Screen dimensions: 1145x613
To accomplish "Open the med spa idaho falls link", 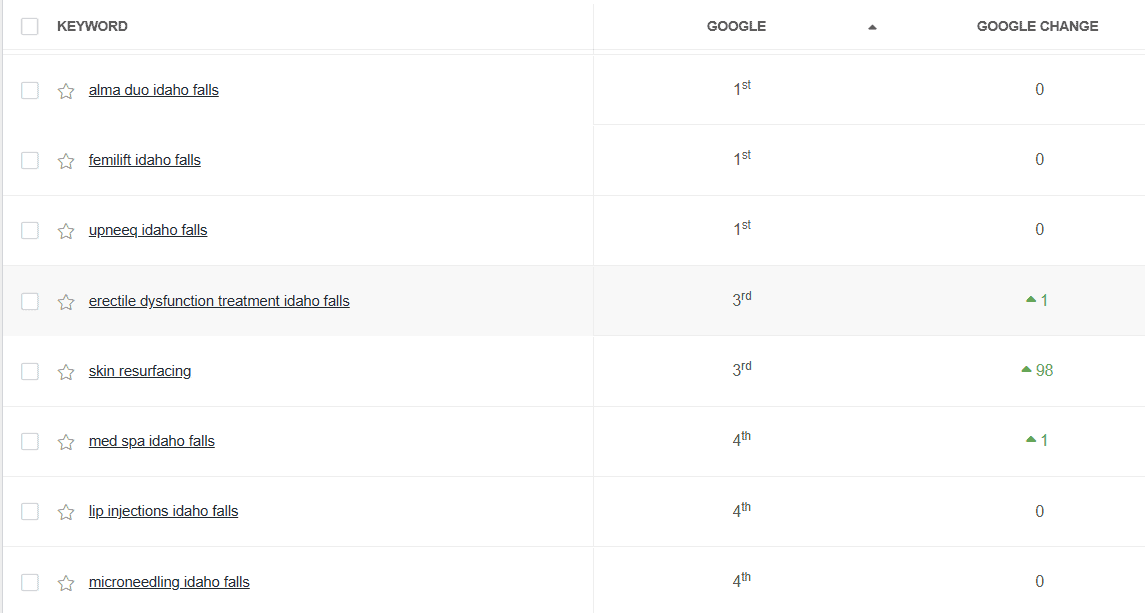I will pyautogui.click(x=152, y=441).
